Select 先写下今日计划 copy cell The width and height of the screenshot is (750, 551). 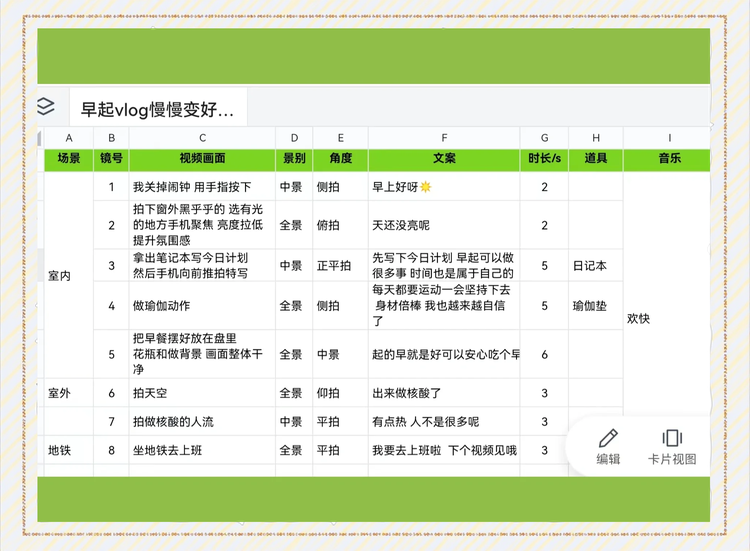click(444, 265)
